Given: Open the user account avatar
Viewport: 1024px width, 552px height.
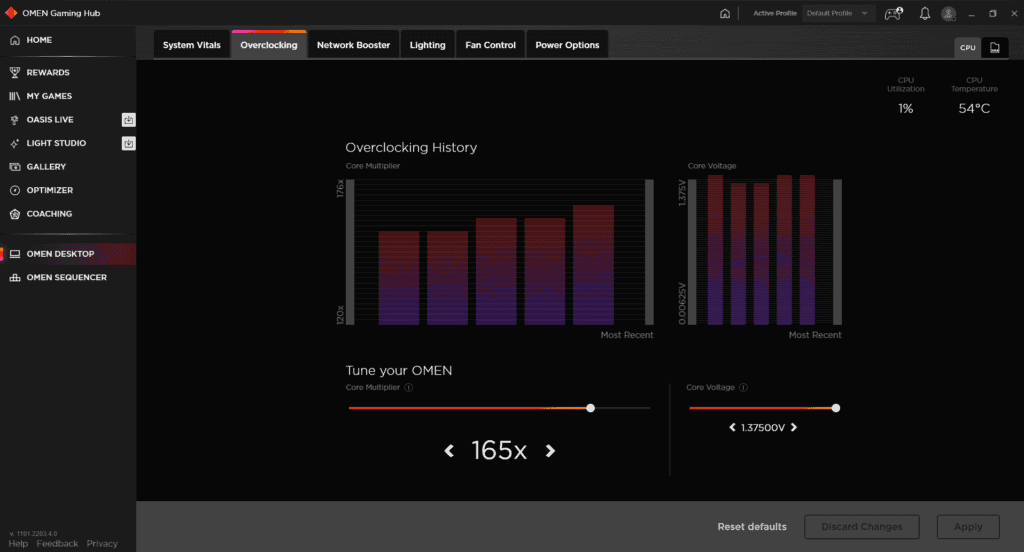Looking at the screenshot, I should click(949, 13).
